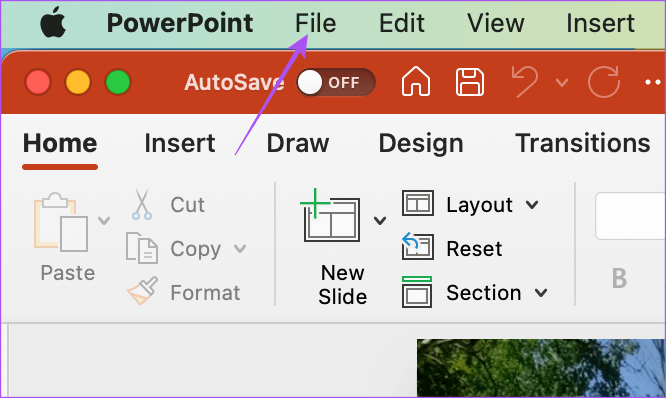Click the font name input box
The height and width of the screenshot is (398, 666).
coord(630,216)
